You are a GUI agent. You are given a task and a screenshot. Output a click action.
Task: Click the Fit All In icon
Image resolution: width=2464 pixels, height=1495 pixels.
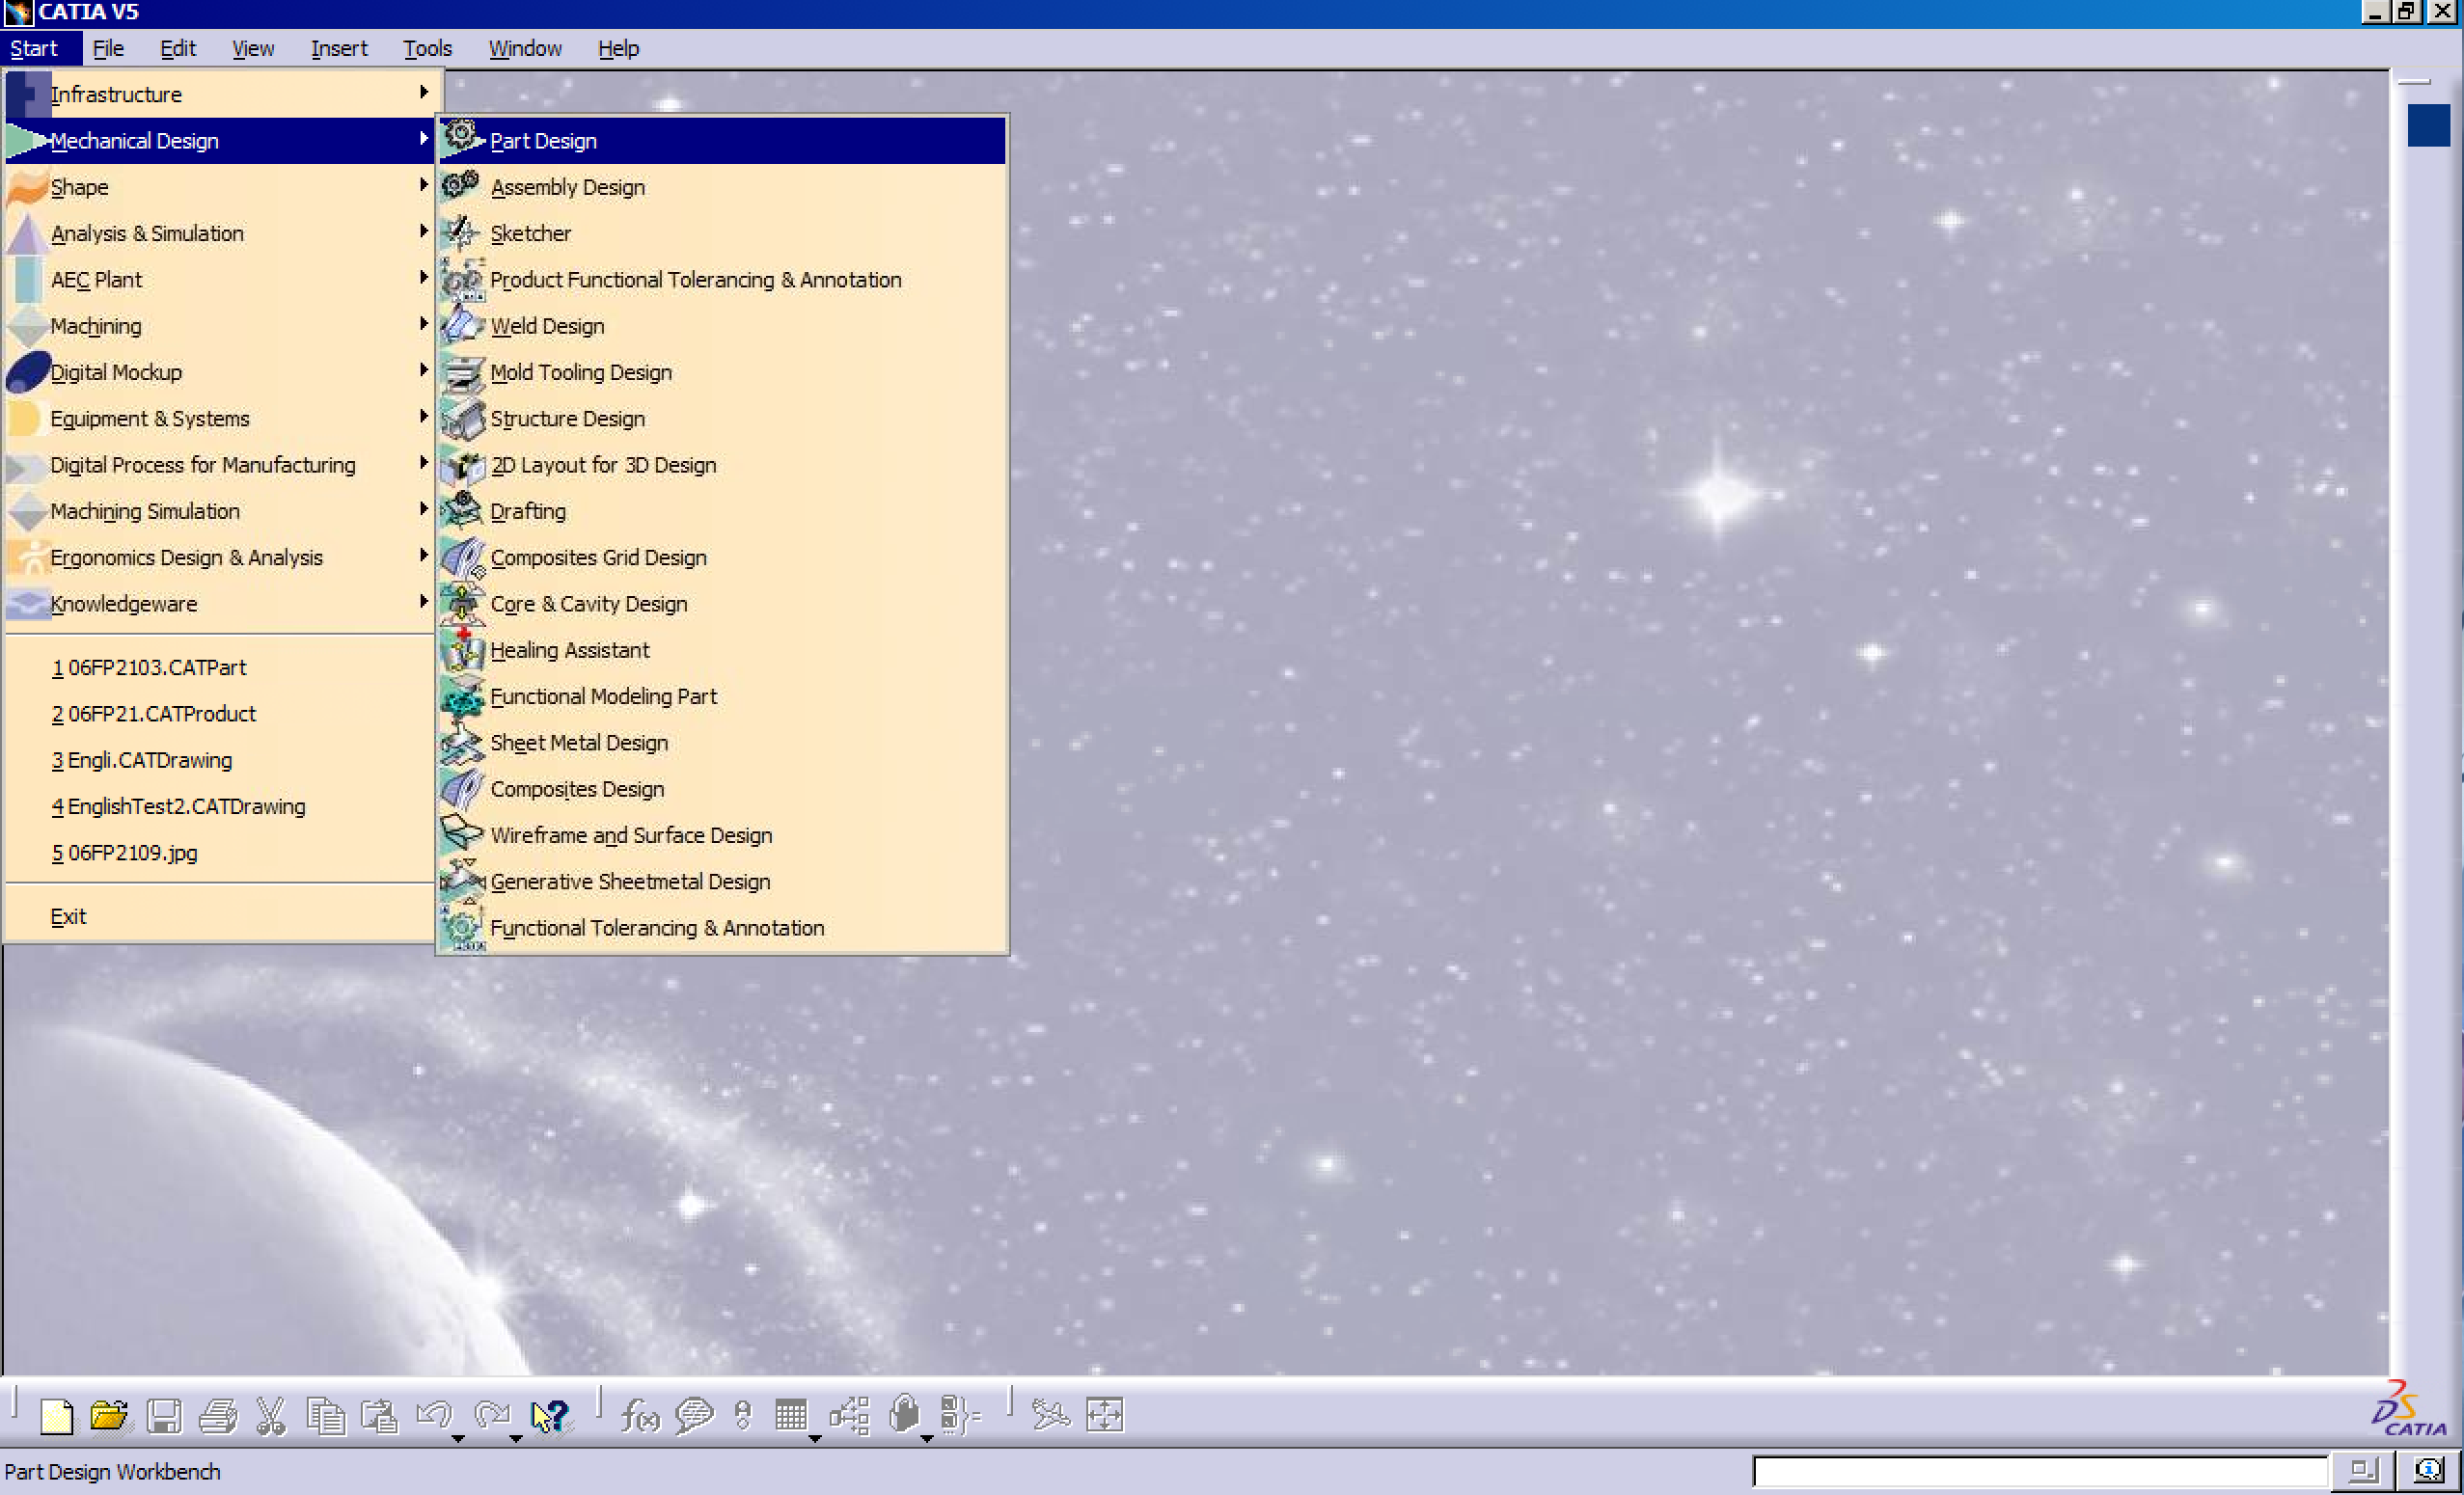coord(1105,1416)
